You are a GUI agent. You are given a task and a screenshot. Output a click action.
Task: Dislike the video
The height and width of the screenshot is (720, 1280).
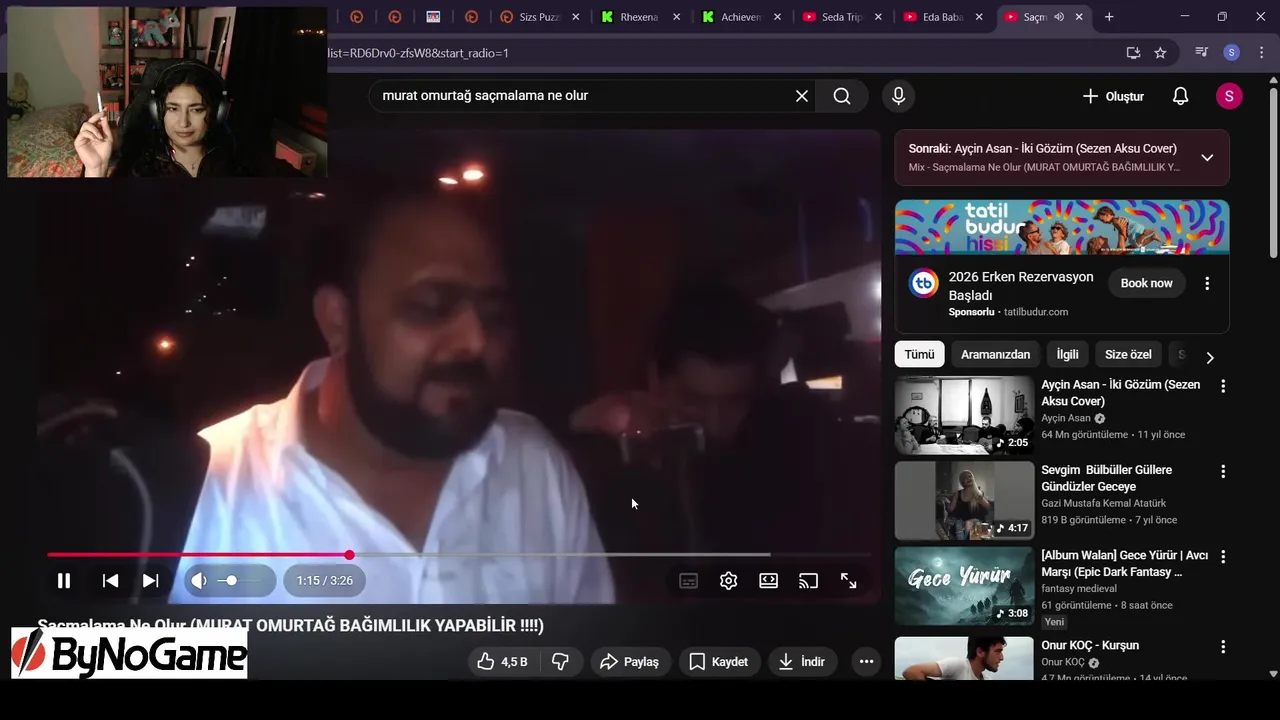(x=560, y=662)
